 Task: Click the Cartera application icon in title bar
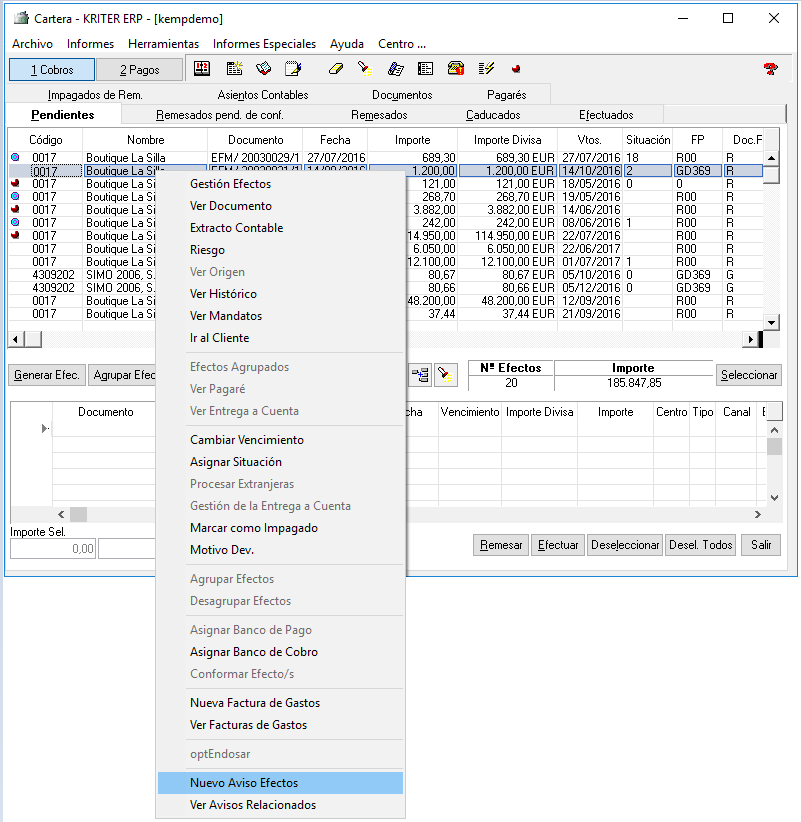[x=21, y=18]
